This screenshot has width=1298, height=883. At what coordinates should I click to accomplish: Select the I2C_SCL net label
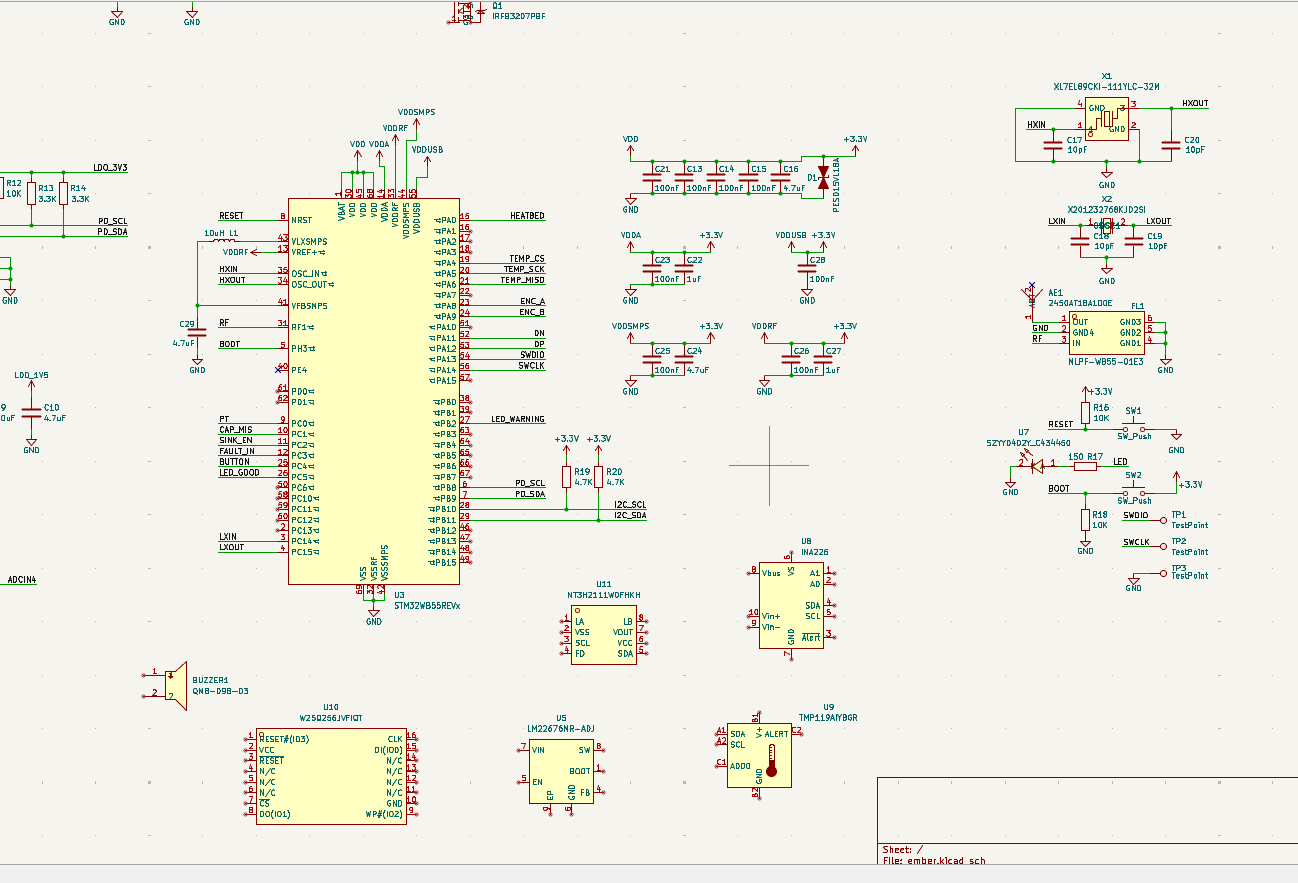630,505
